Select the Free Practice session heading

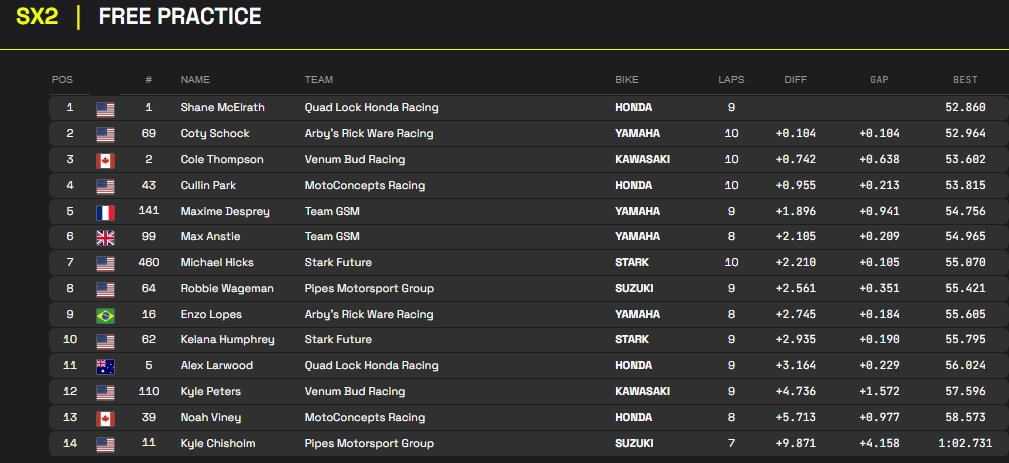click(180, 17)
